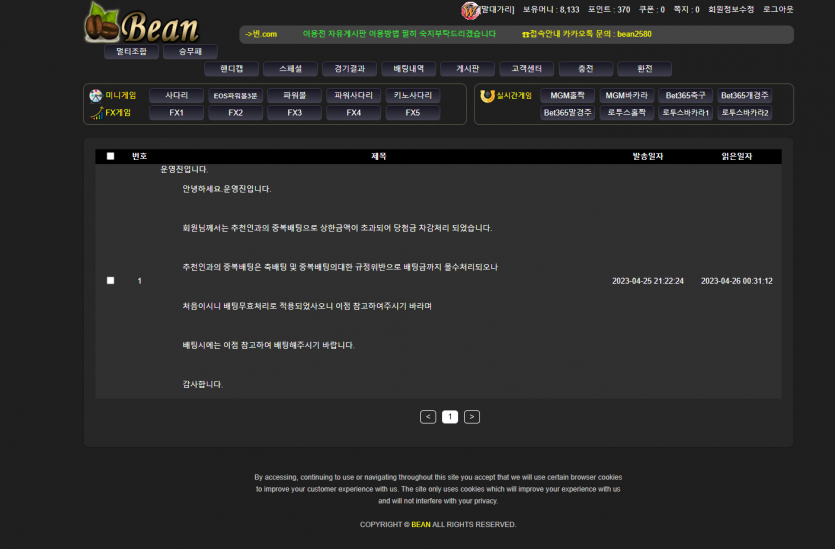Click the 멀티조합 button

pos(131,52)
